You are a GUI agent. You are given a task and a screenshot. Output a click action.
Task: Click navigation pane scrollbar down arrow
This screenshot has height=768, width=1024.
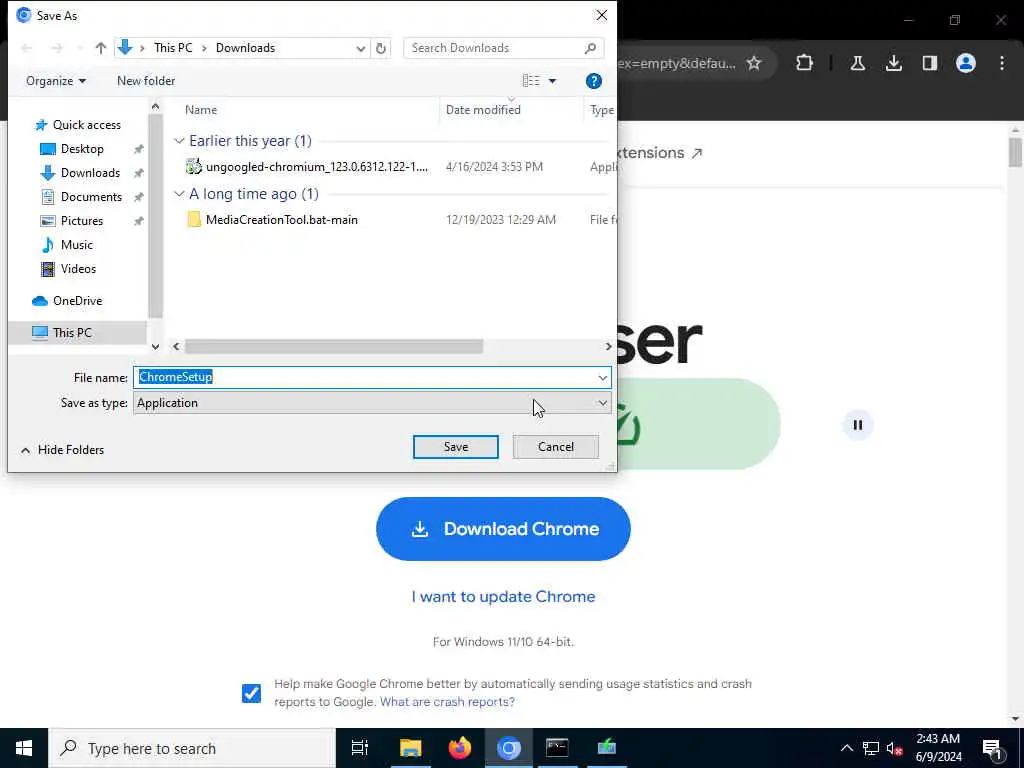click(155, 346)
